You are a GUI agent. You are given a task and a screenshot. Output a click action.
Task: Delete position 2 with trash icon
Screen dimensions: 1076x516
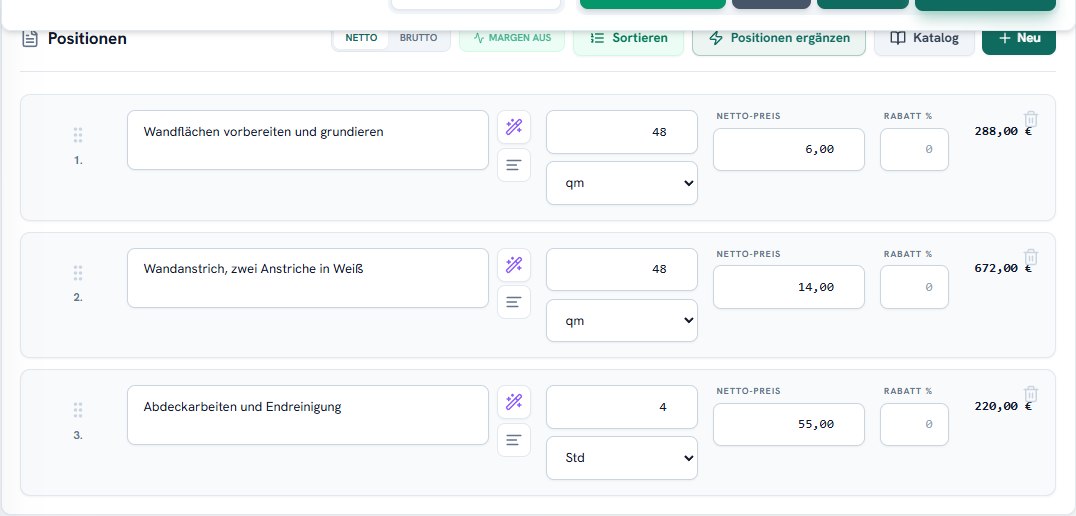coord(1031,257)
